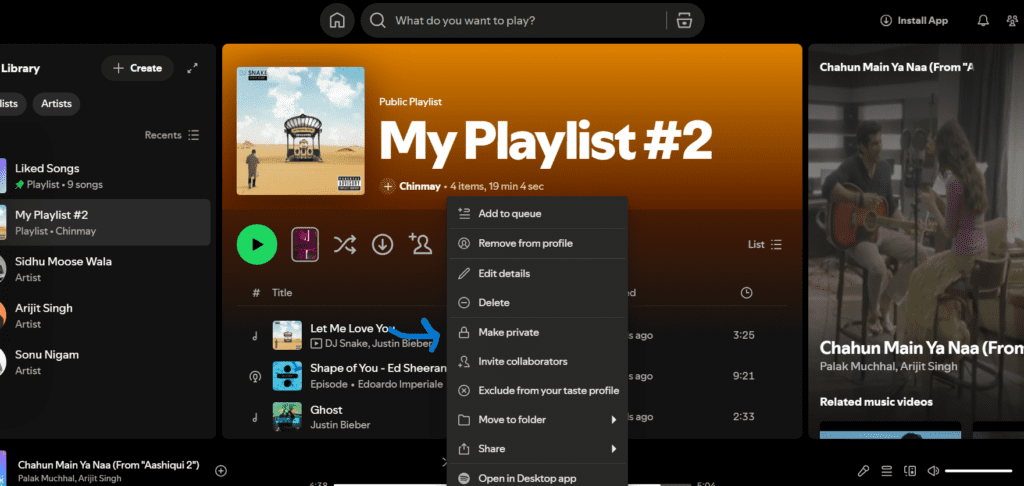Viewport: 1024px width, 486px height.
Task: Click the playback progress bar
Action: point(513,484)
